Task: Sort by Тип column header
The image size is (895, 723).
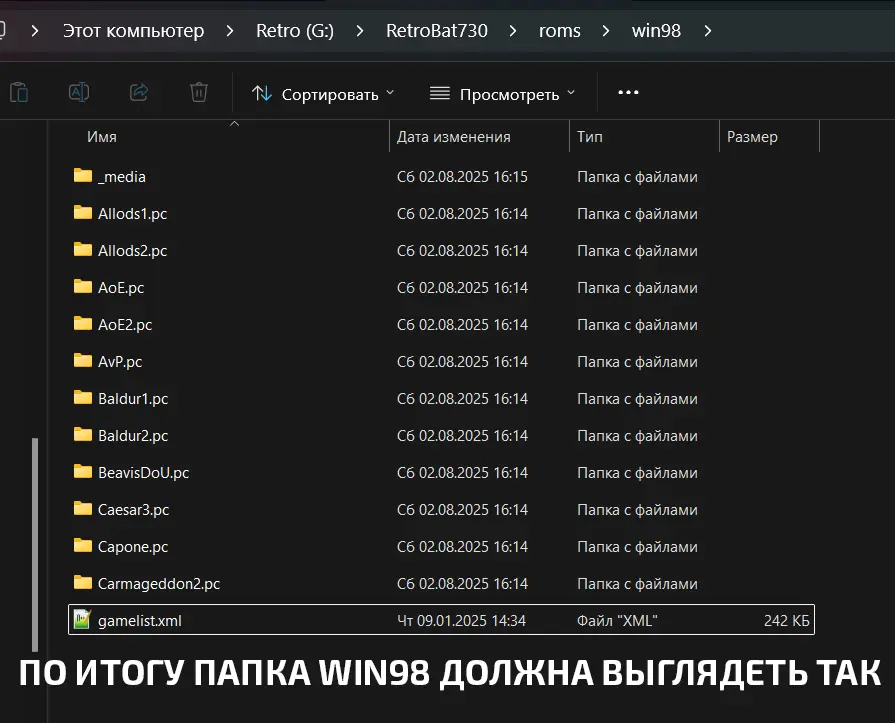Action: 589,136
